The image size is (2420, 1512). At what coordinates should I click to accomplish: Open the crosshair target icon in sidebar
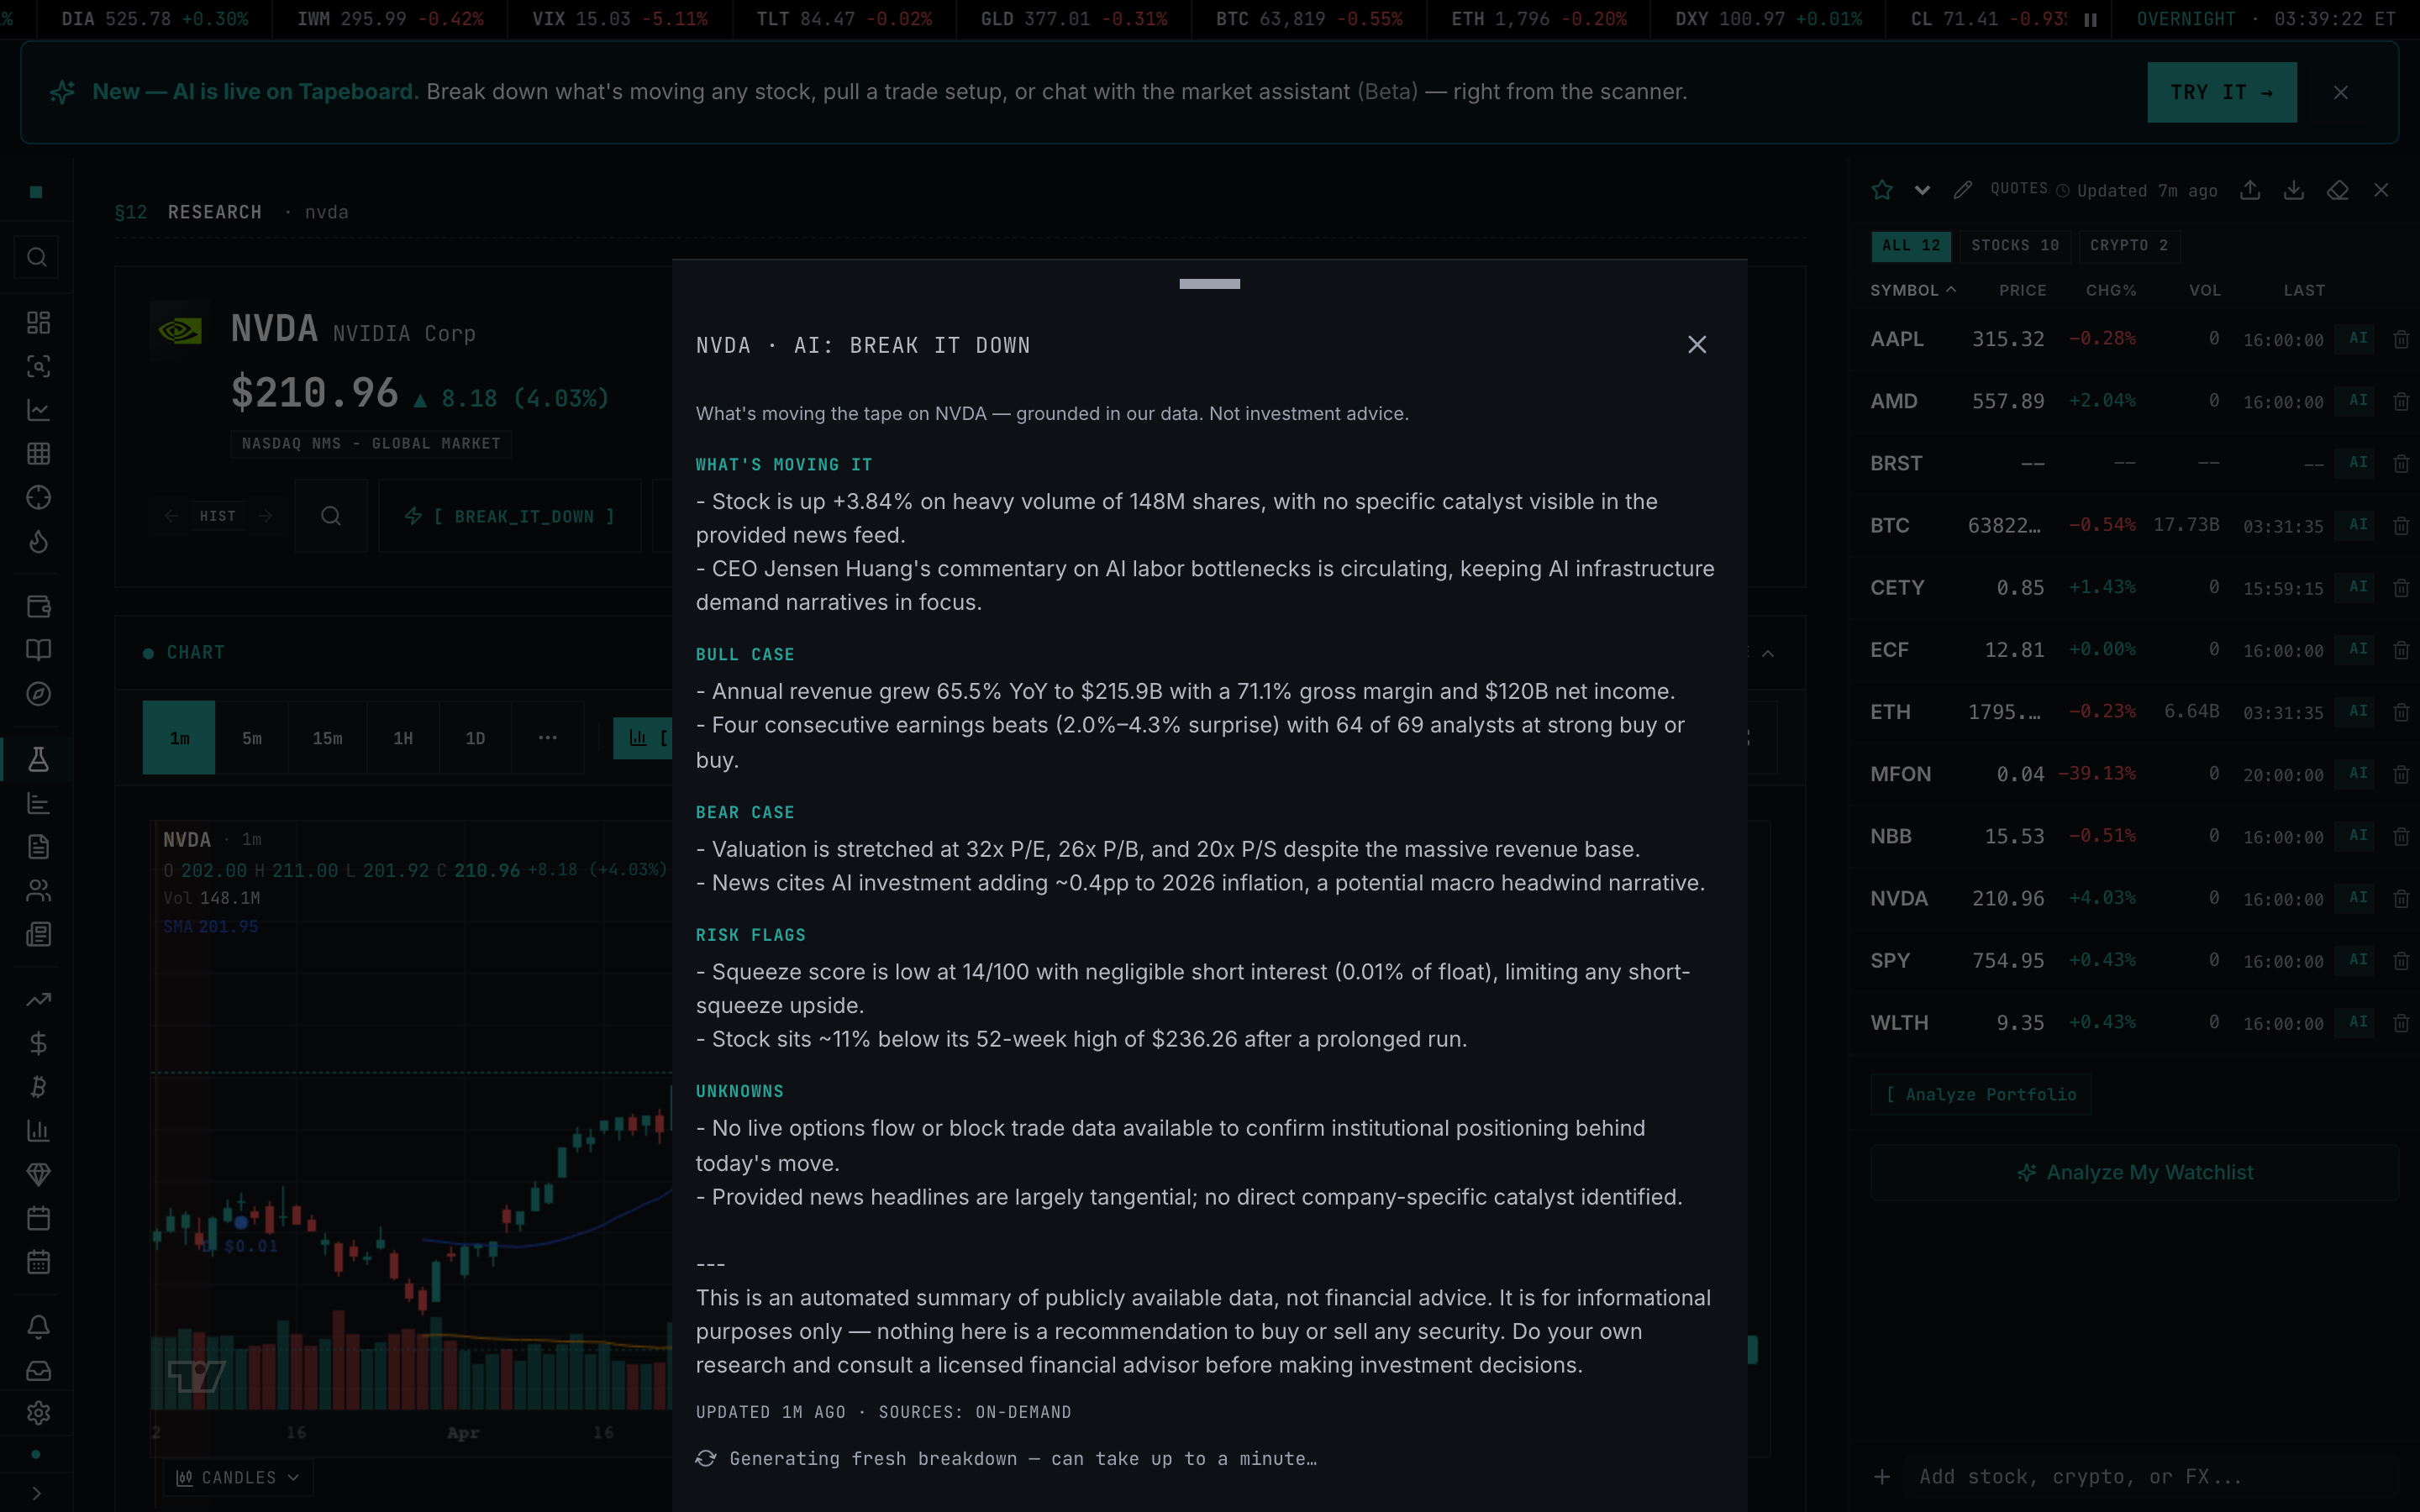[x=38, y=497]
